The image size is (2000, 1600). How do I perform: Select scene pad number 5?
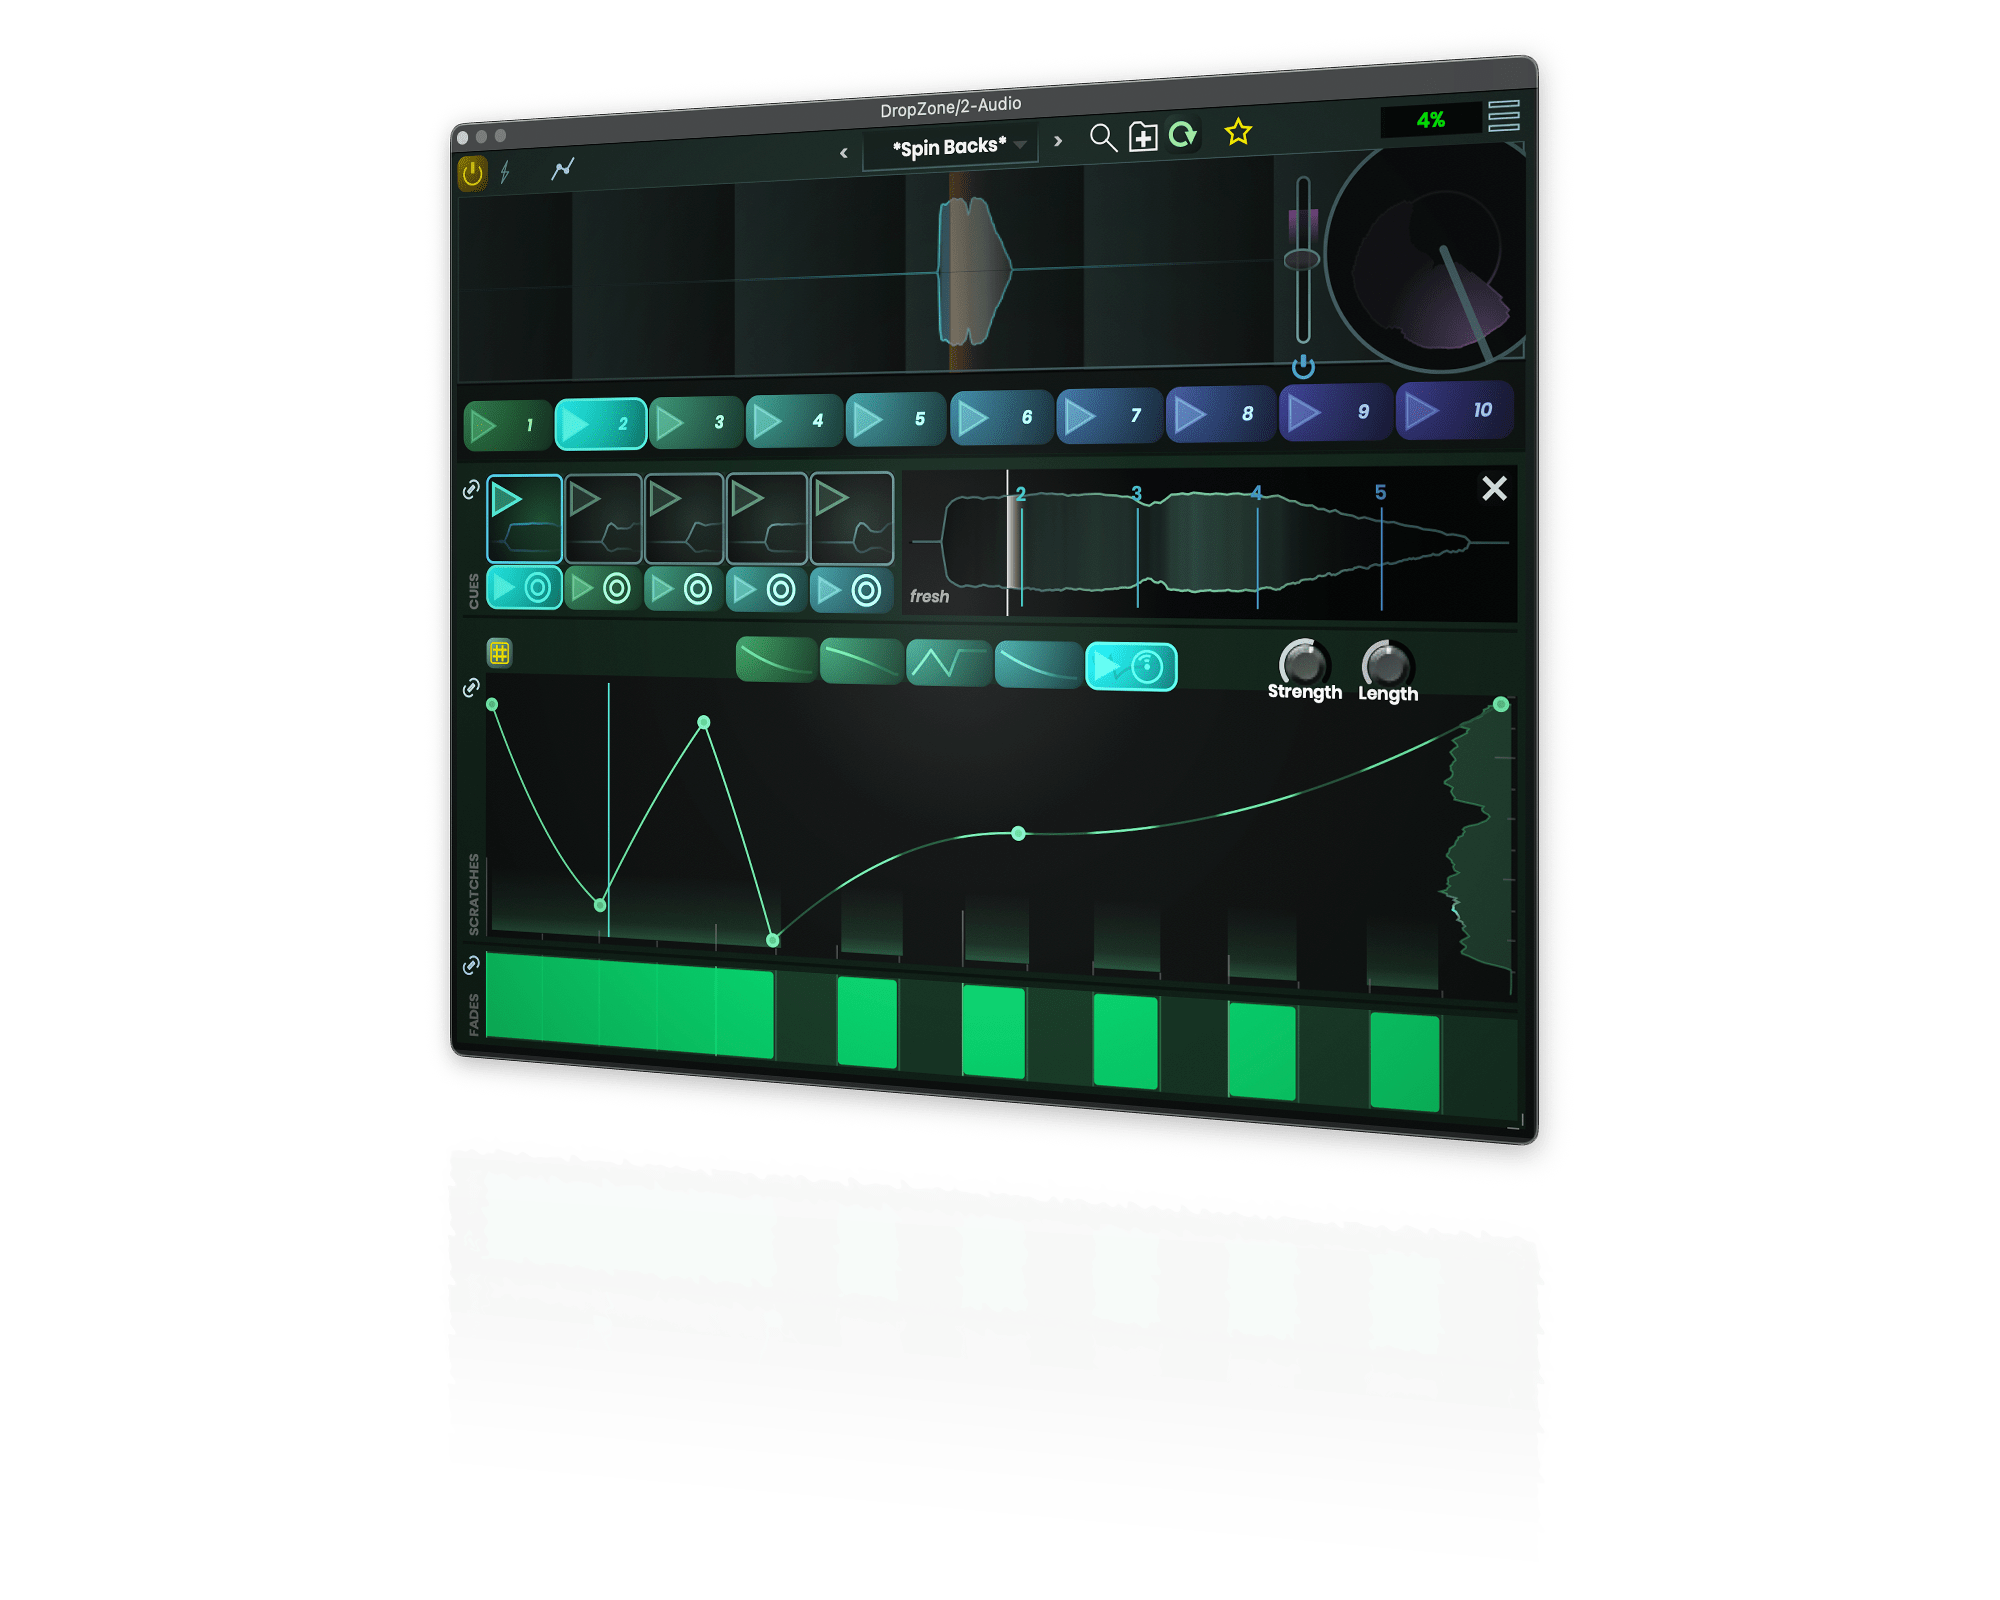coord(894,419)
